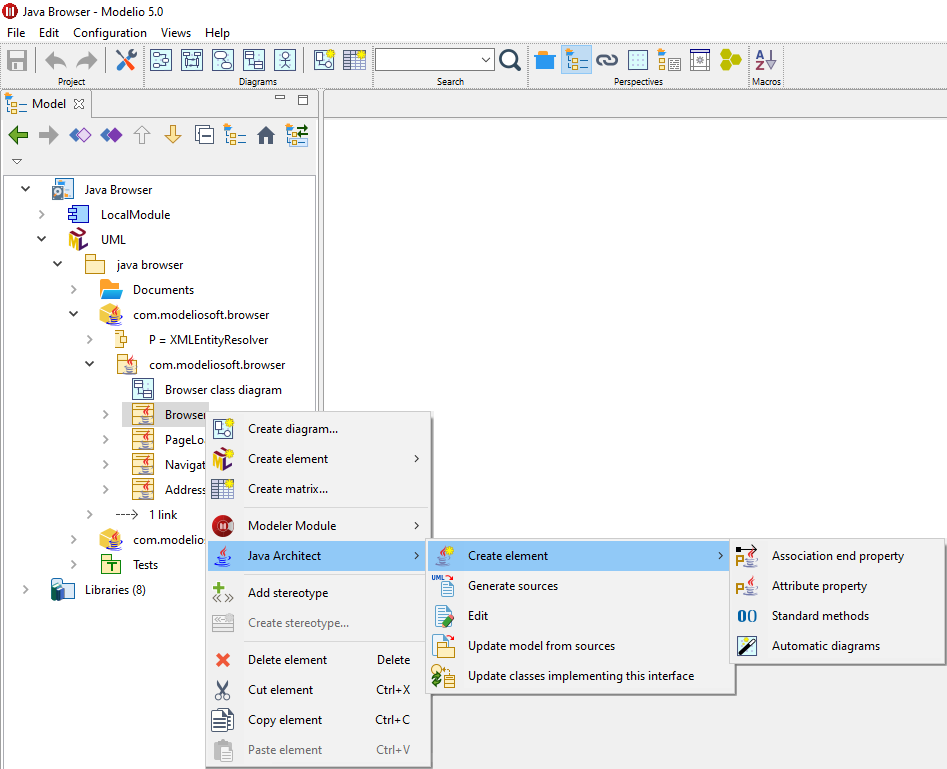Click the Save project toolbar icon
Screen dimensions: 947x769
tap(17, 60)
